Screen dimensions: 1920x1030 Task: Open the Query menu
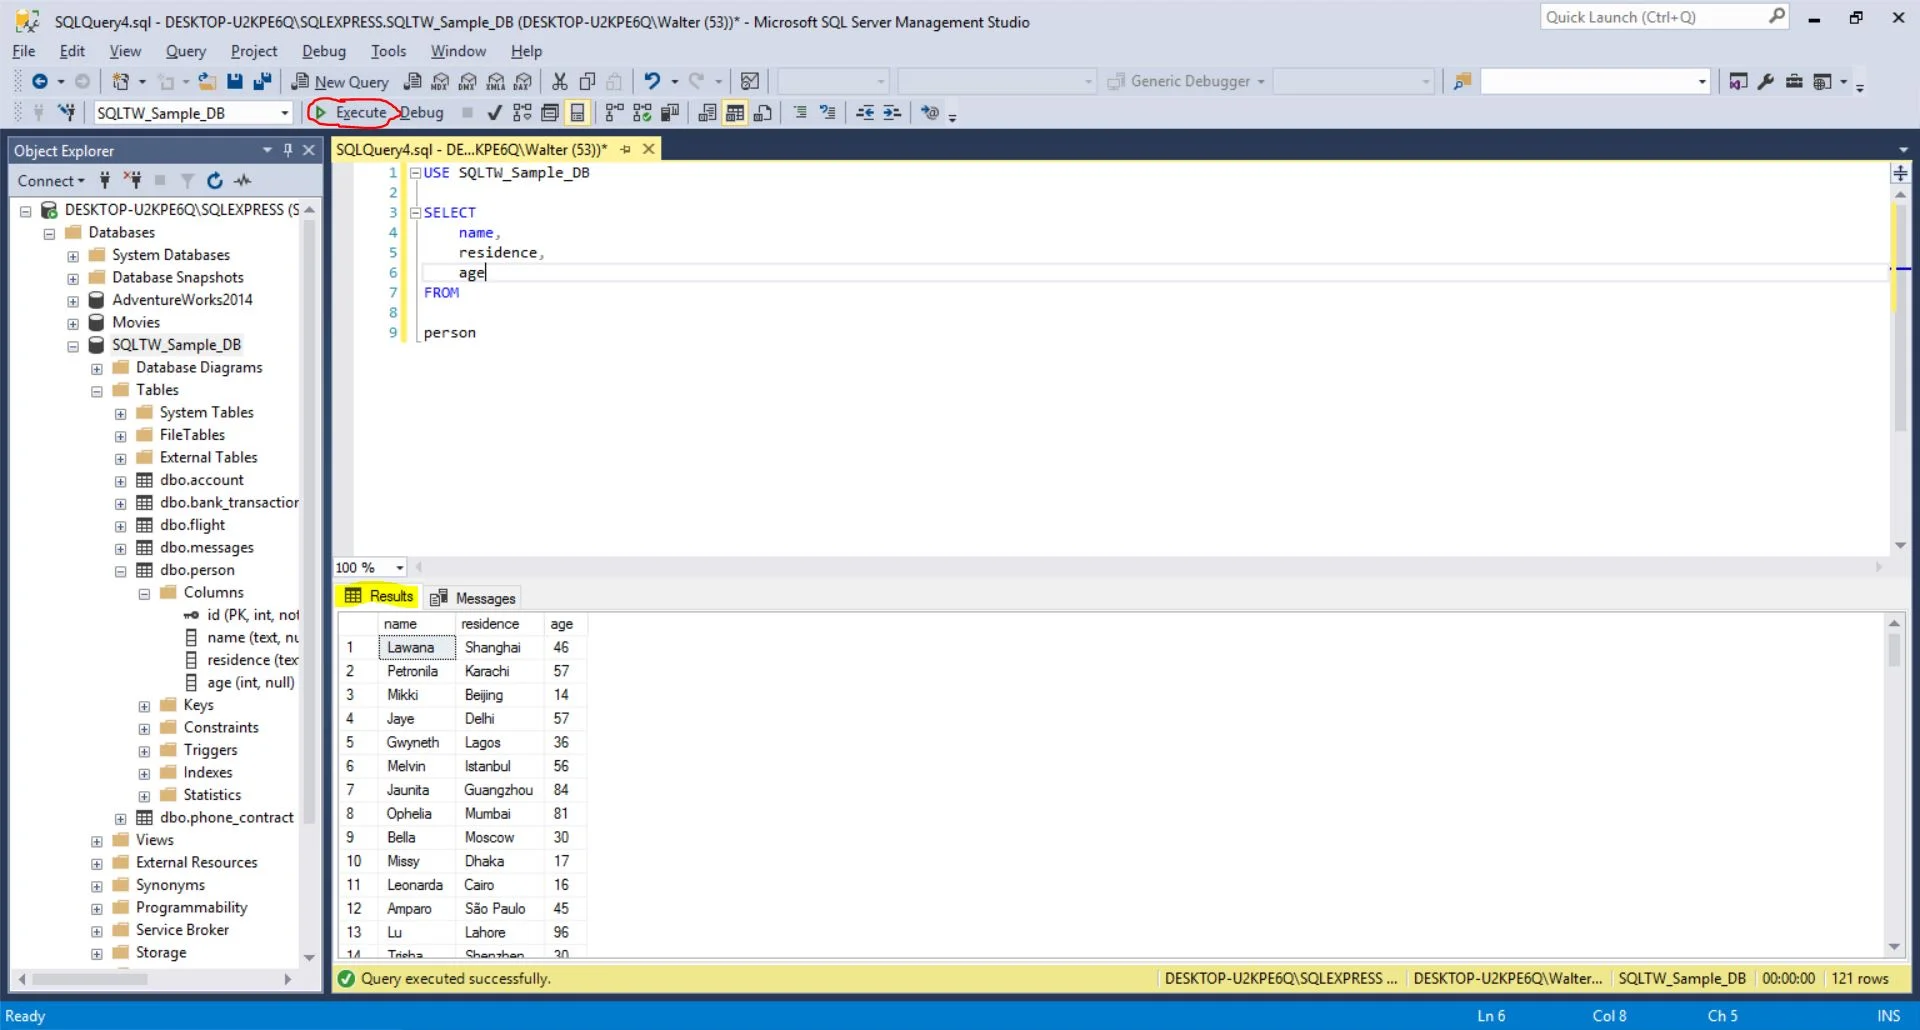tap(185, 51)
